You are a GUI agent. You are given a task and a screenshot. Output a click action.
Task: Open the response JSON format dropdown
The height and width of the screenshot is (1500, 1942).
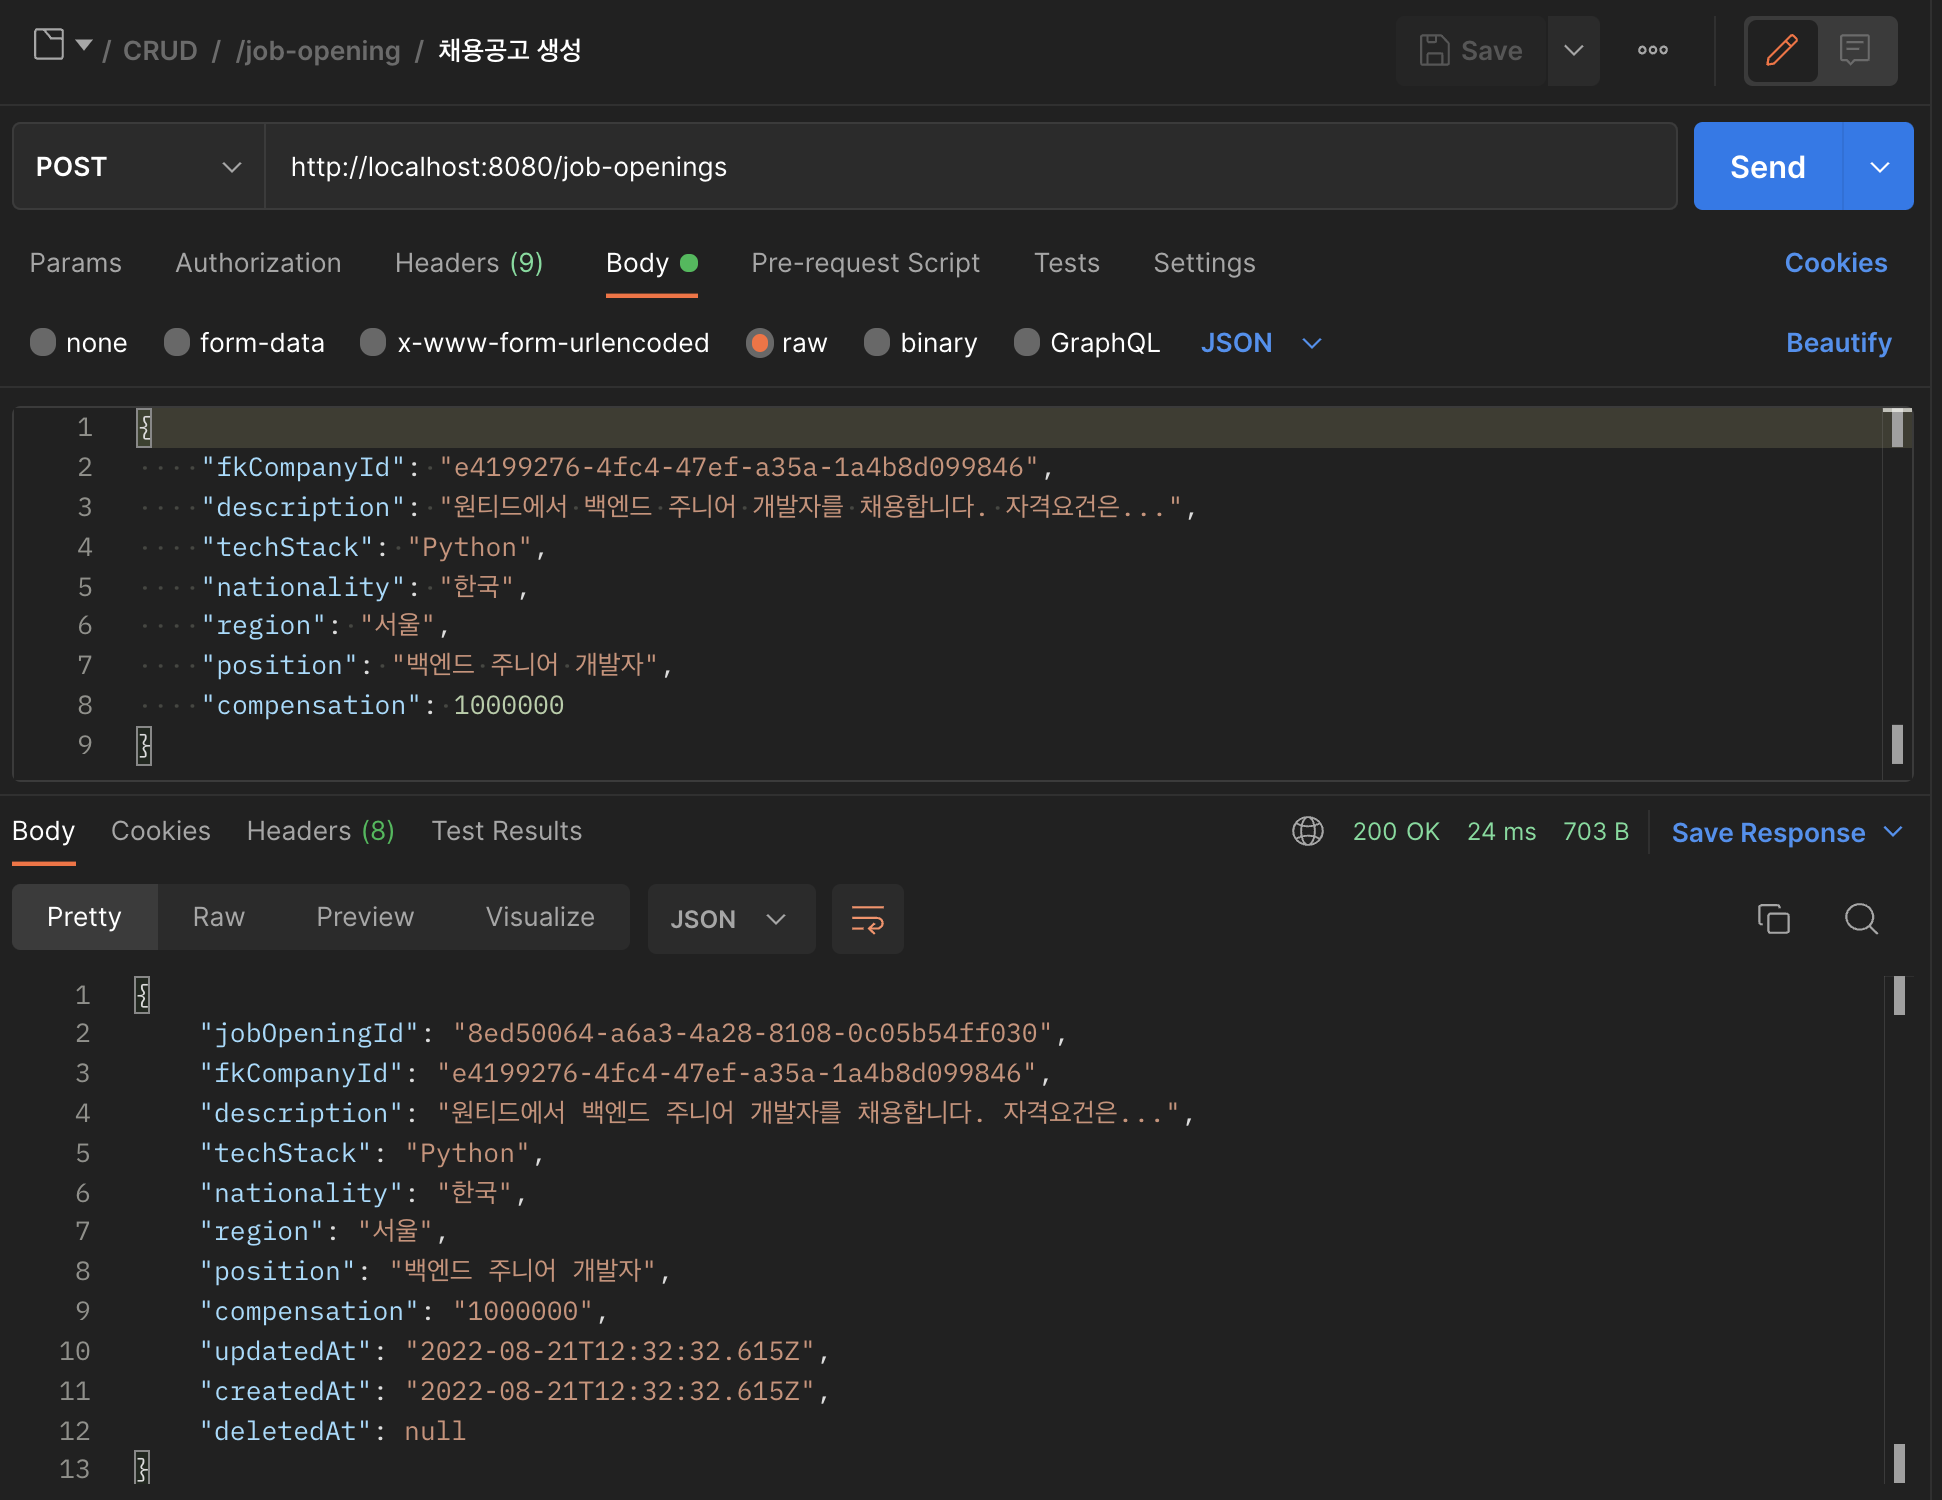pyautogui.click(x=731, y=919)
